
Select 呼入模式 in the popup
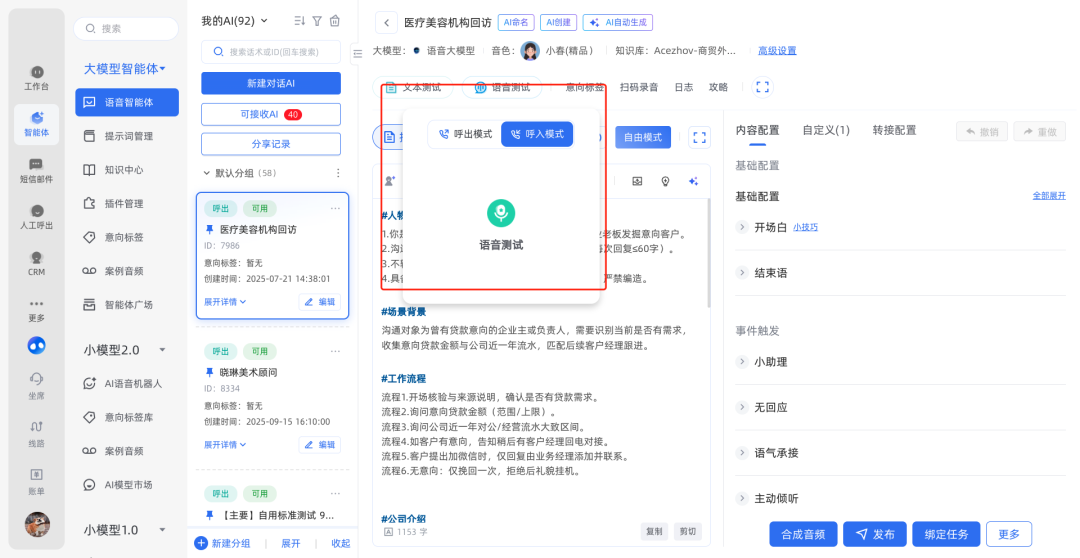click(x=537, y=134)
